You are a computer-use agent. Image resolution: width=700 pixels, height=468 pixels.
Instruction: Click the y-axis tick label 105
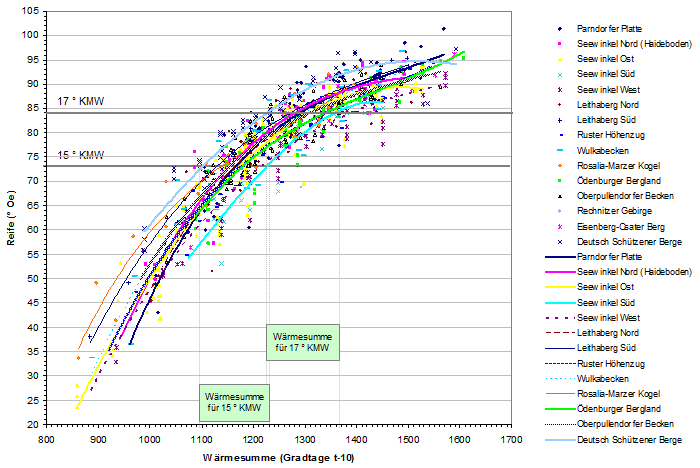tap(30, 11)
